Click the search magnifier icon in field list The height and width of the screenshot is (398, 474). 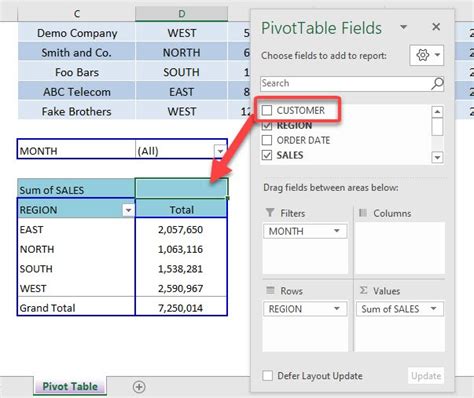(x=437, y=84)
